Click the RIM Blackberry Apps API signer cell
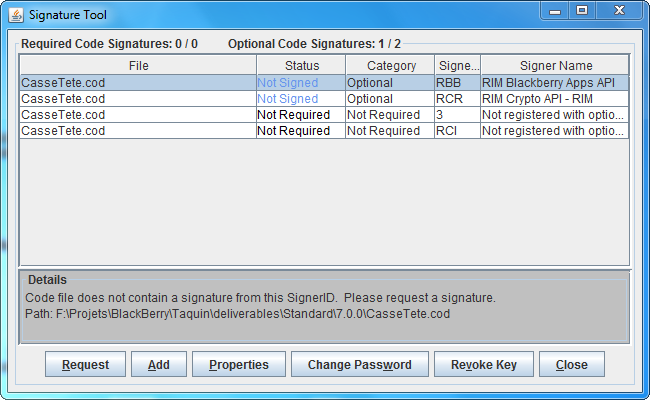 click(x=554, y=83)
